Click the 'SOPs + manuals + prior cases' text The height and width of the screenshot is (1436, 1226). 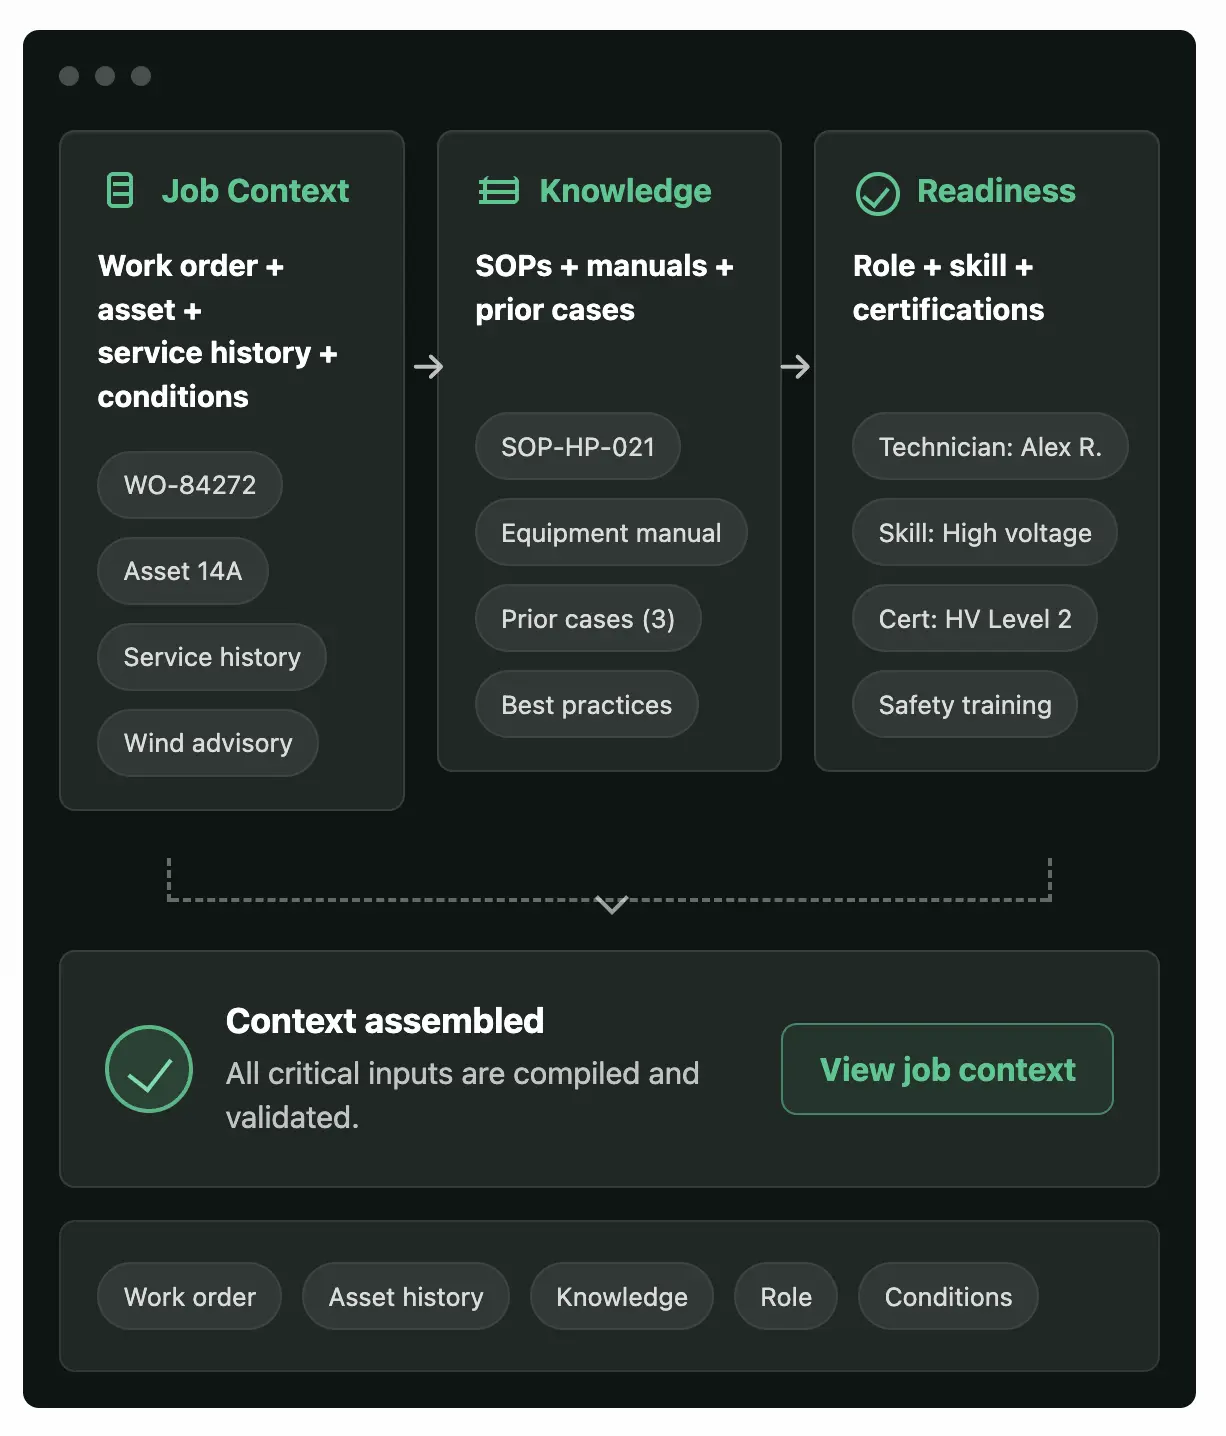[604, 288]
